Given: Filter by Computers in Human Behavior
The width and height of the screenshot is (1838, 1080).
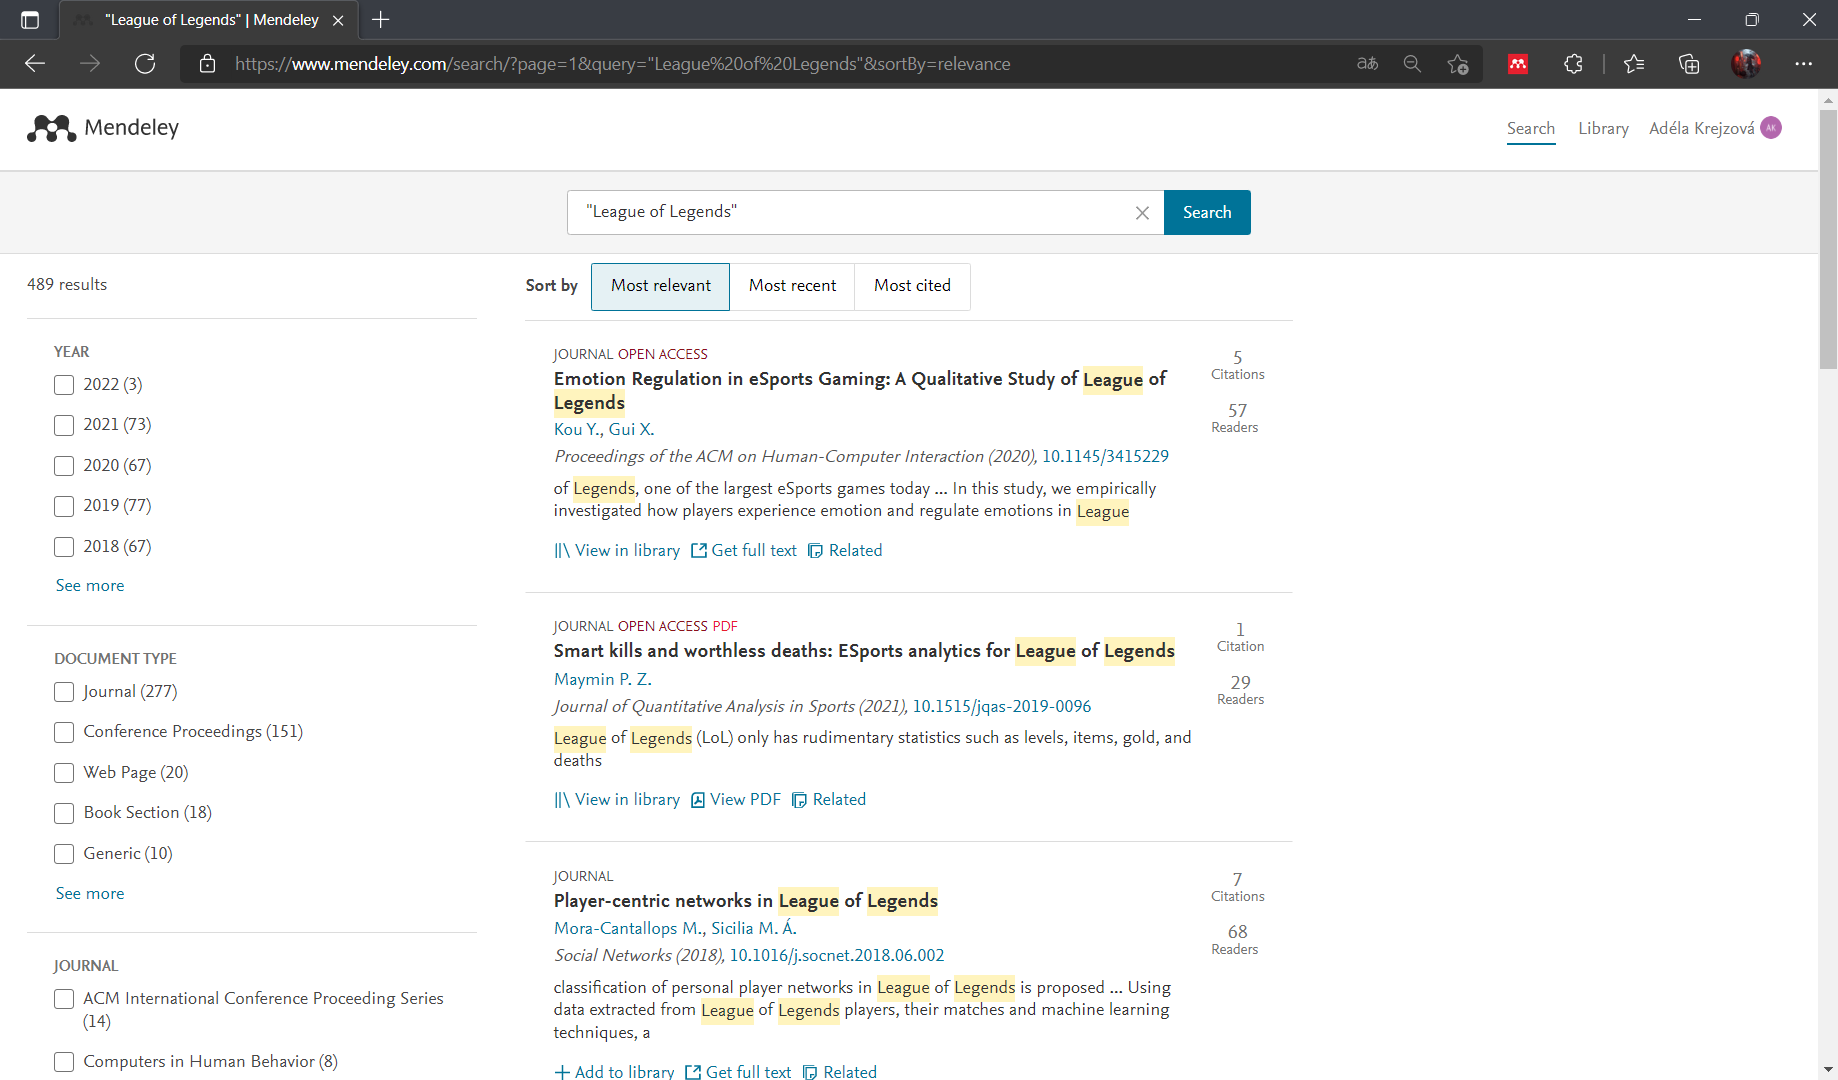Looking at the screenshot, I should [x=64, y=1062].
